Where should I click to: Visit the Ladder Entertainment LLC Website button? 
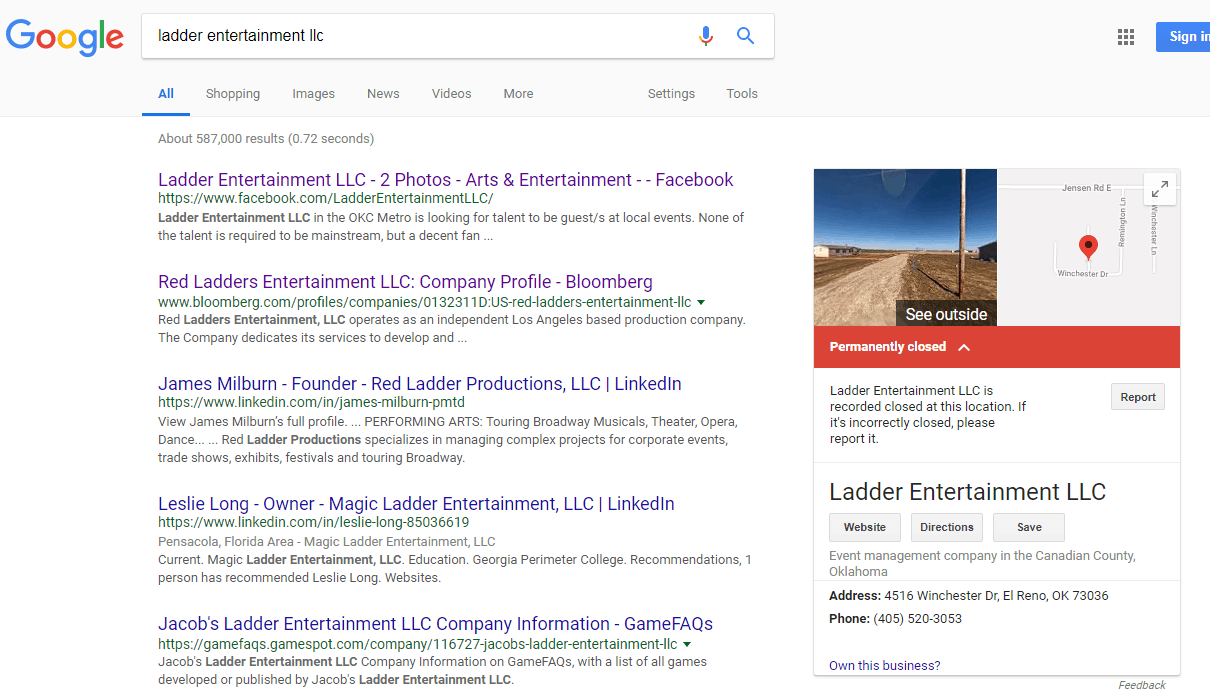tap(865, 527)
